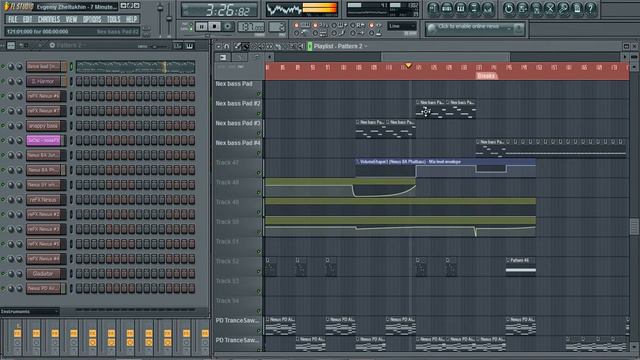Open the online news panel dropdown arrow
The image size is (640, 360).
[509, 29]
